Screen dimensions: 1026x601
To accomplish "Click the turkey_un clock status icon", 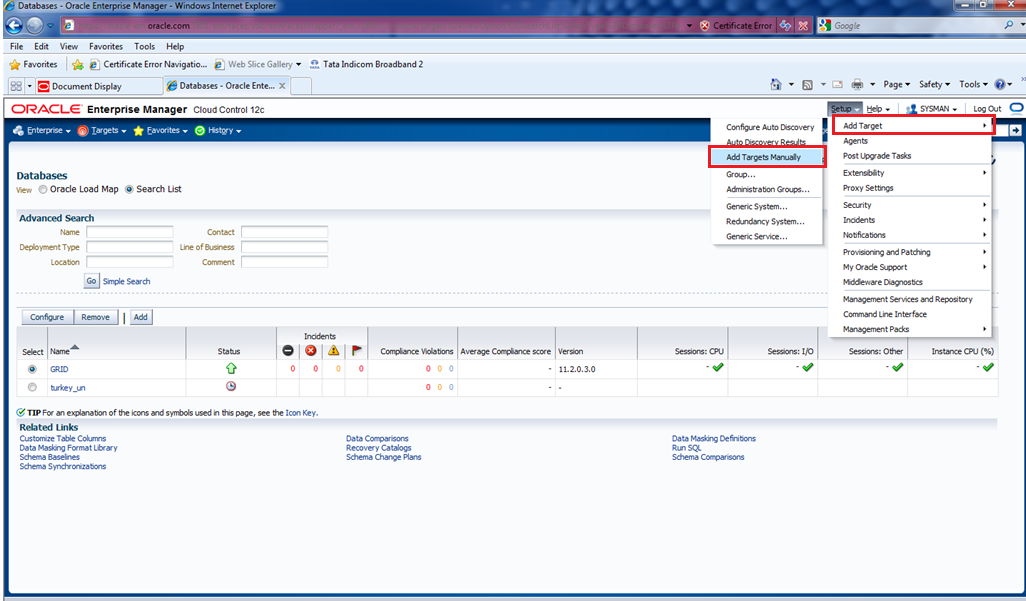I will 230,386.
